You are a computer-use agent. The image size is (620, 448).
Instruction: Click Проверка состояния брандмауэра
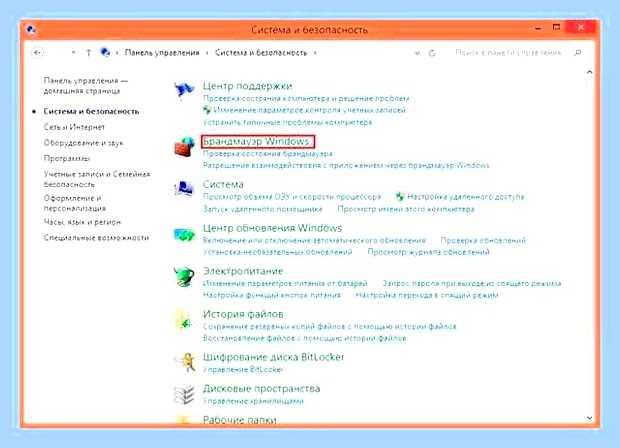[x=268, y=153]
